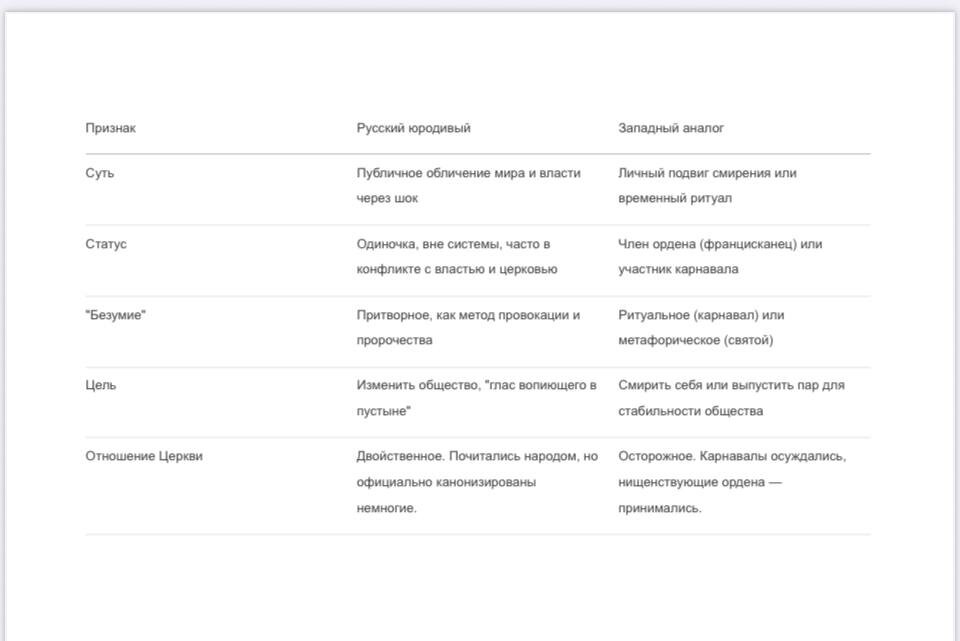The image size is (960, 641).
Task: Click the cell "Притворное, как метод провокации"
Action: [x=468, y=328]
